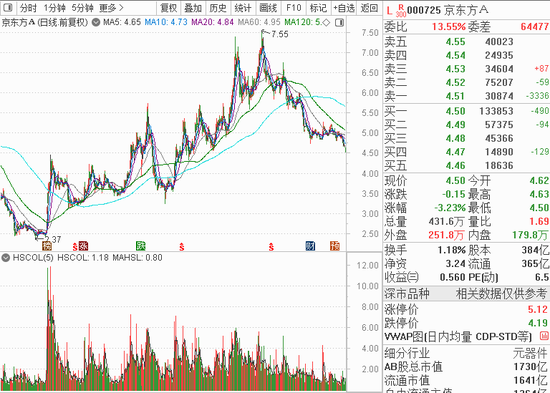Image resolution: width=550 pixels, height=393 pixels.
Task: Open the F10 company info
Action: 294,7
